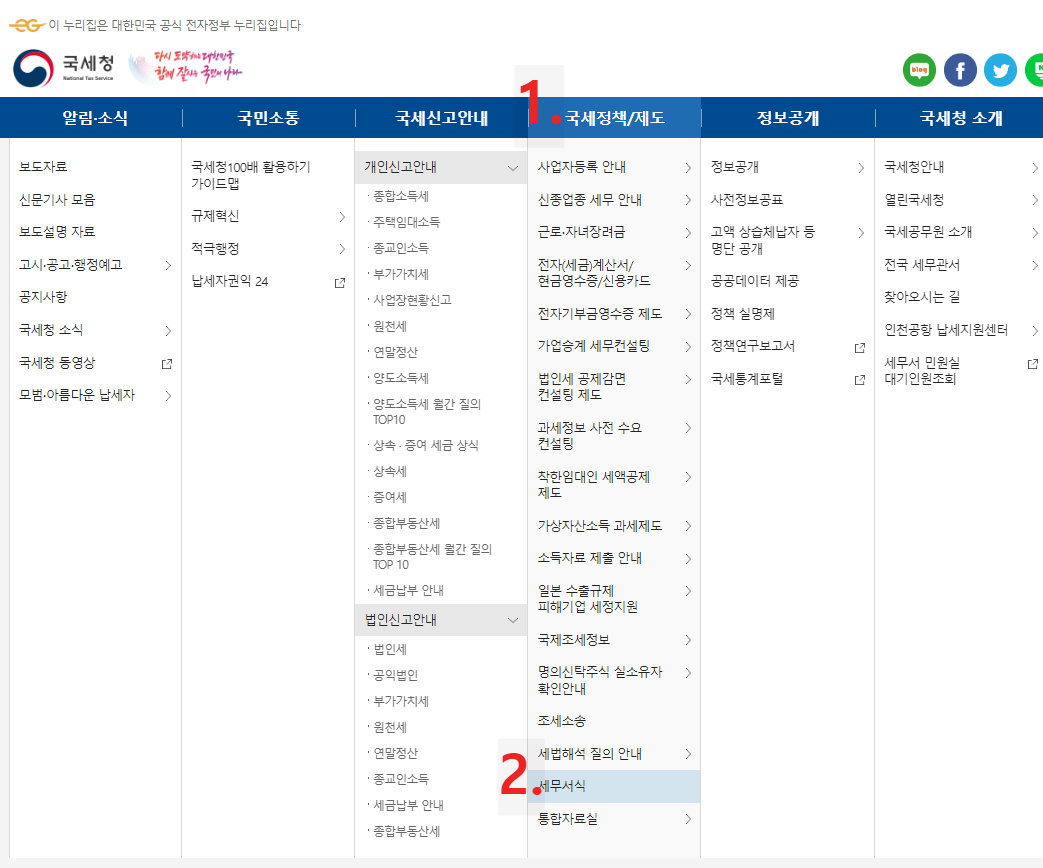Viewport: 1043px width, 868px height.
Task: Open 국세청100배 활용하기 가이드맵
Action: pos(251,175)
